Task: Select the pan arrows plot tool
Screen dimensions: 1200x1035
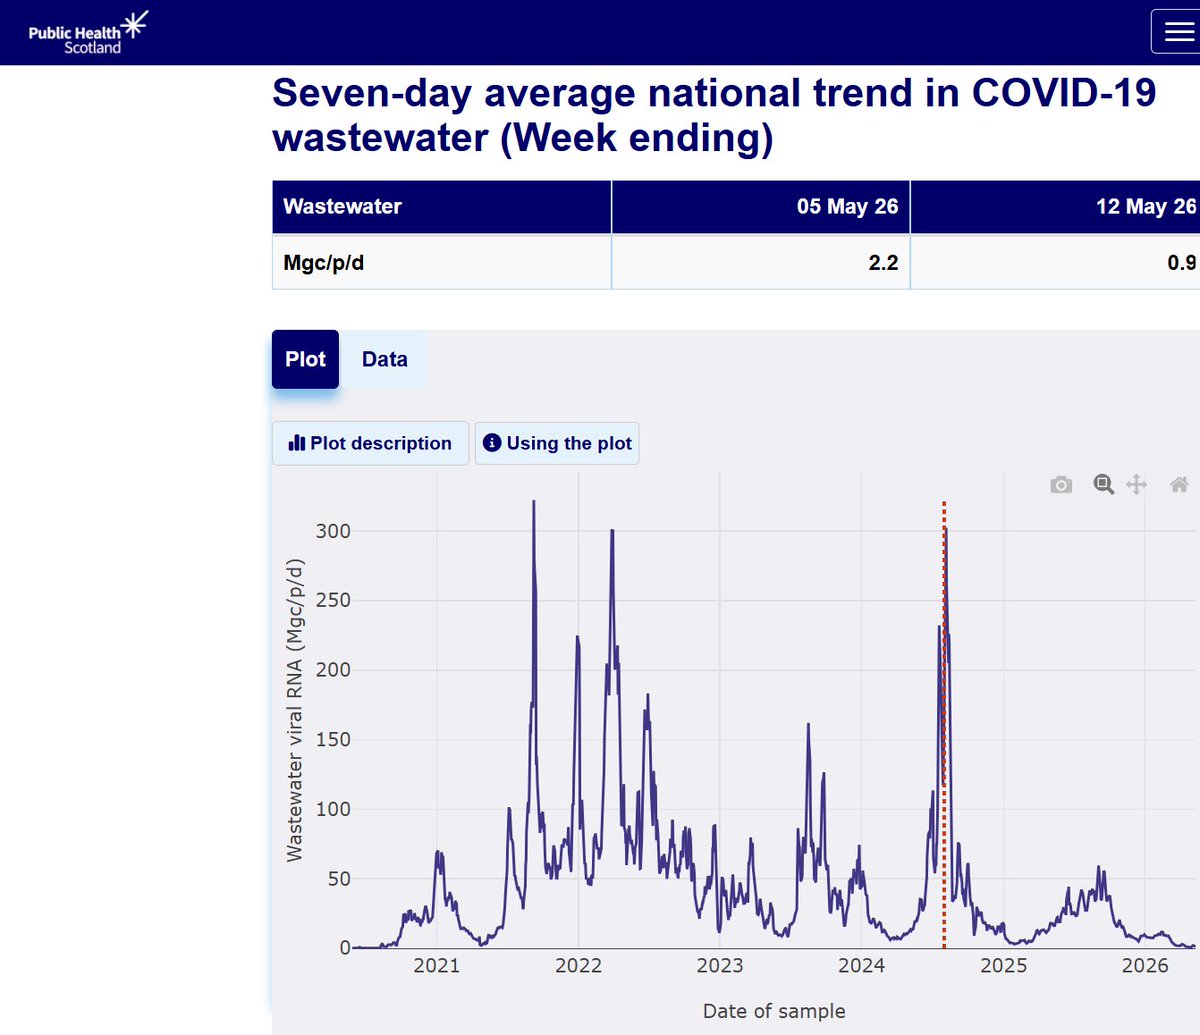Action: (x=1136, y=485)
